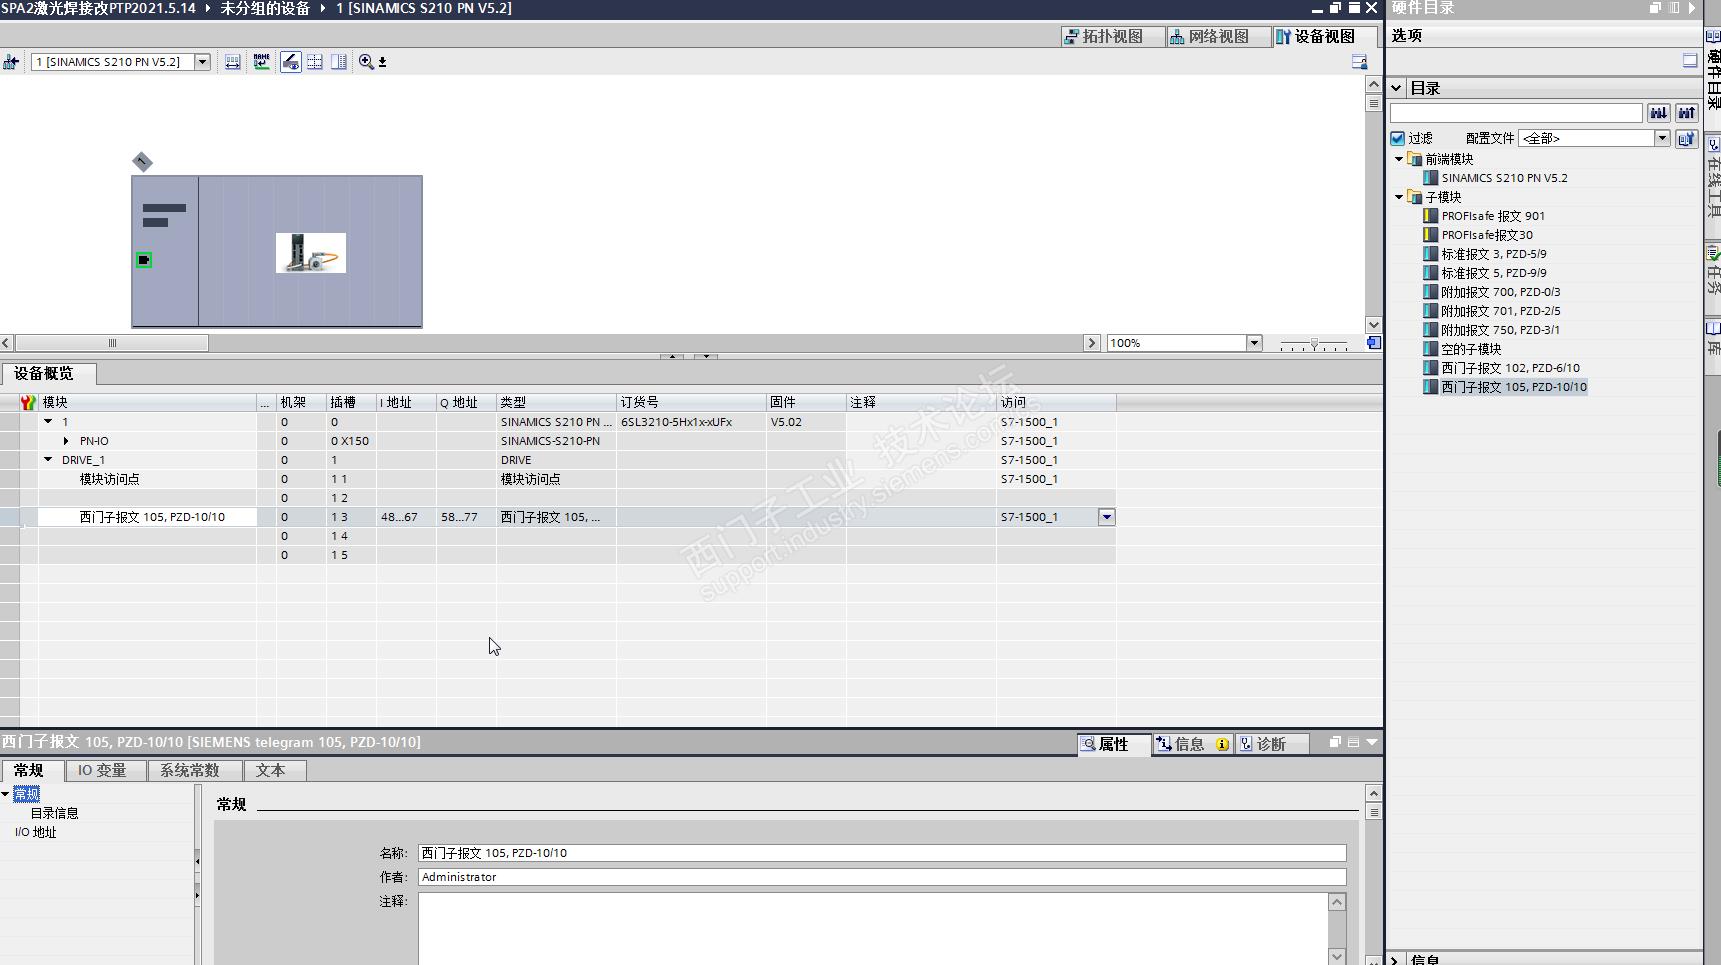Click the download arrow beside the zoom icon
The image size is (1721, 965).
click(x=382, y=62)
